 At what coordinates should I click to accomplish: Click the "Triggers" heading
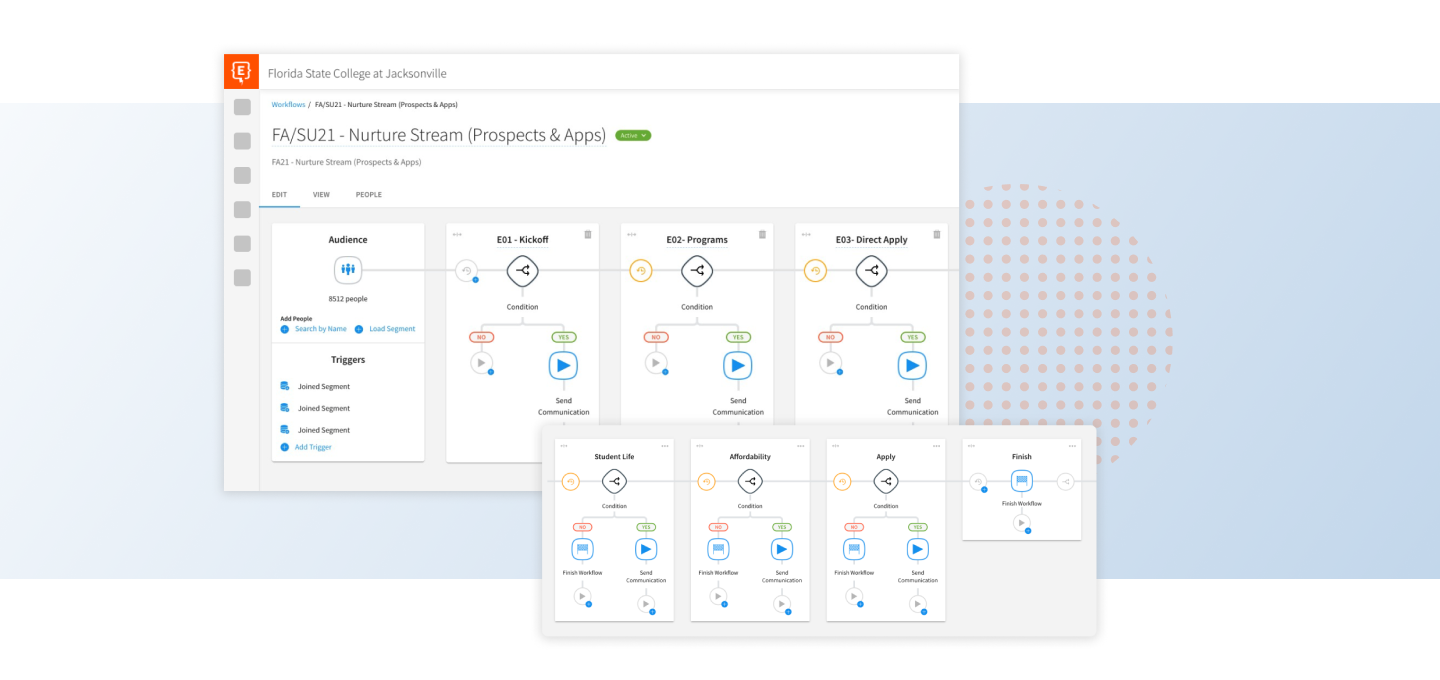point(348,359)
